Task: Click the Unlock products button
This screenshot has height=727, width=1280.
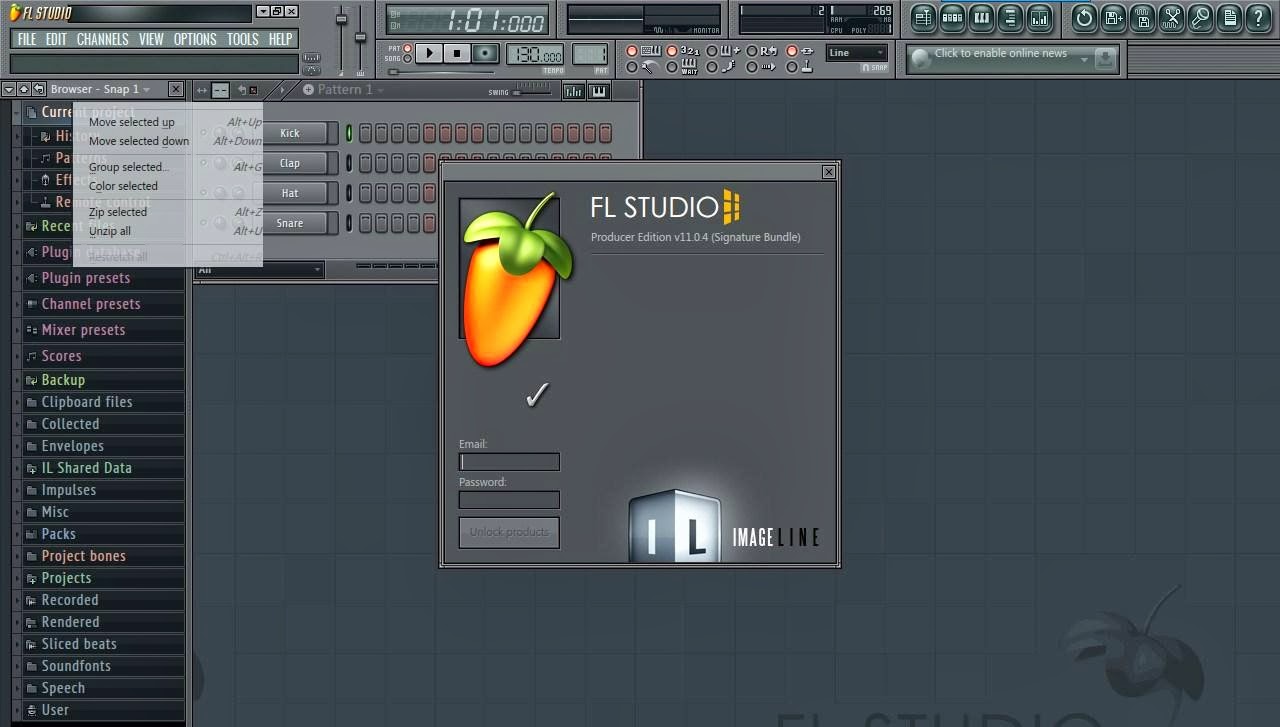Action: 509,532
